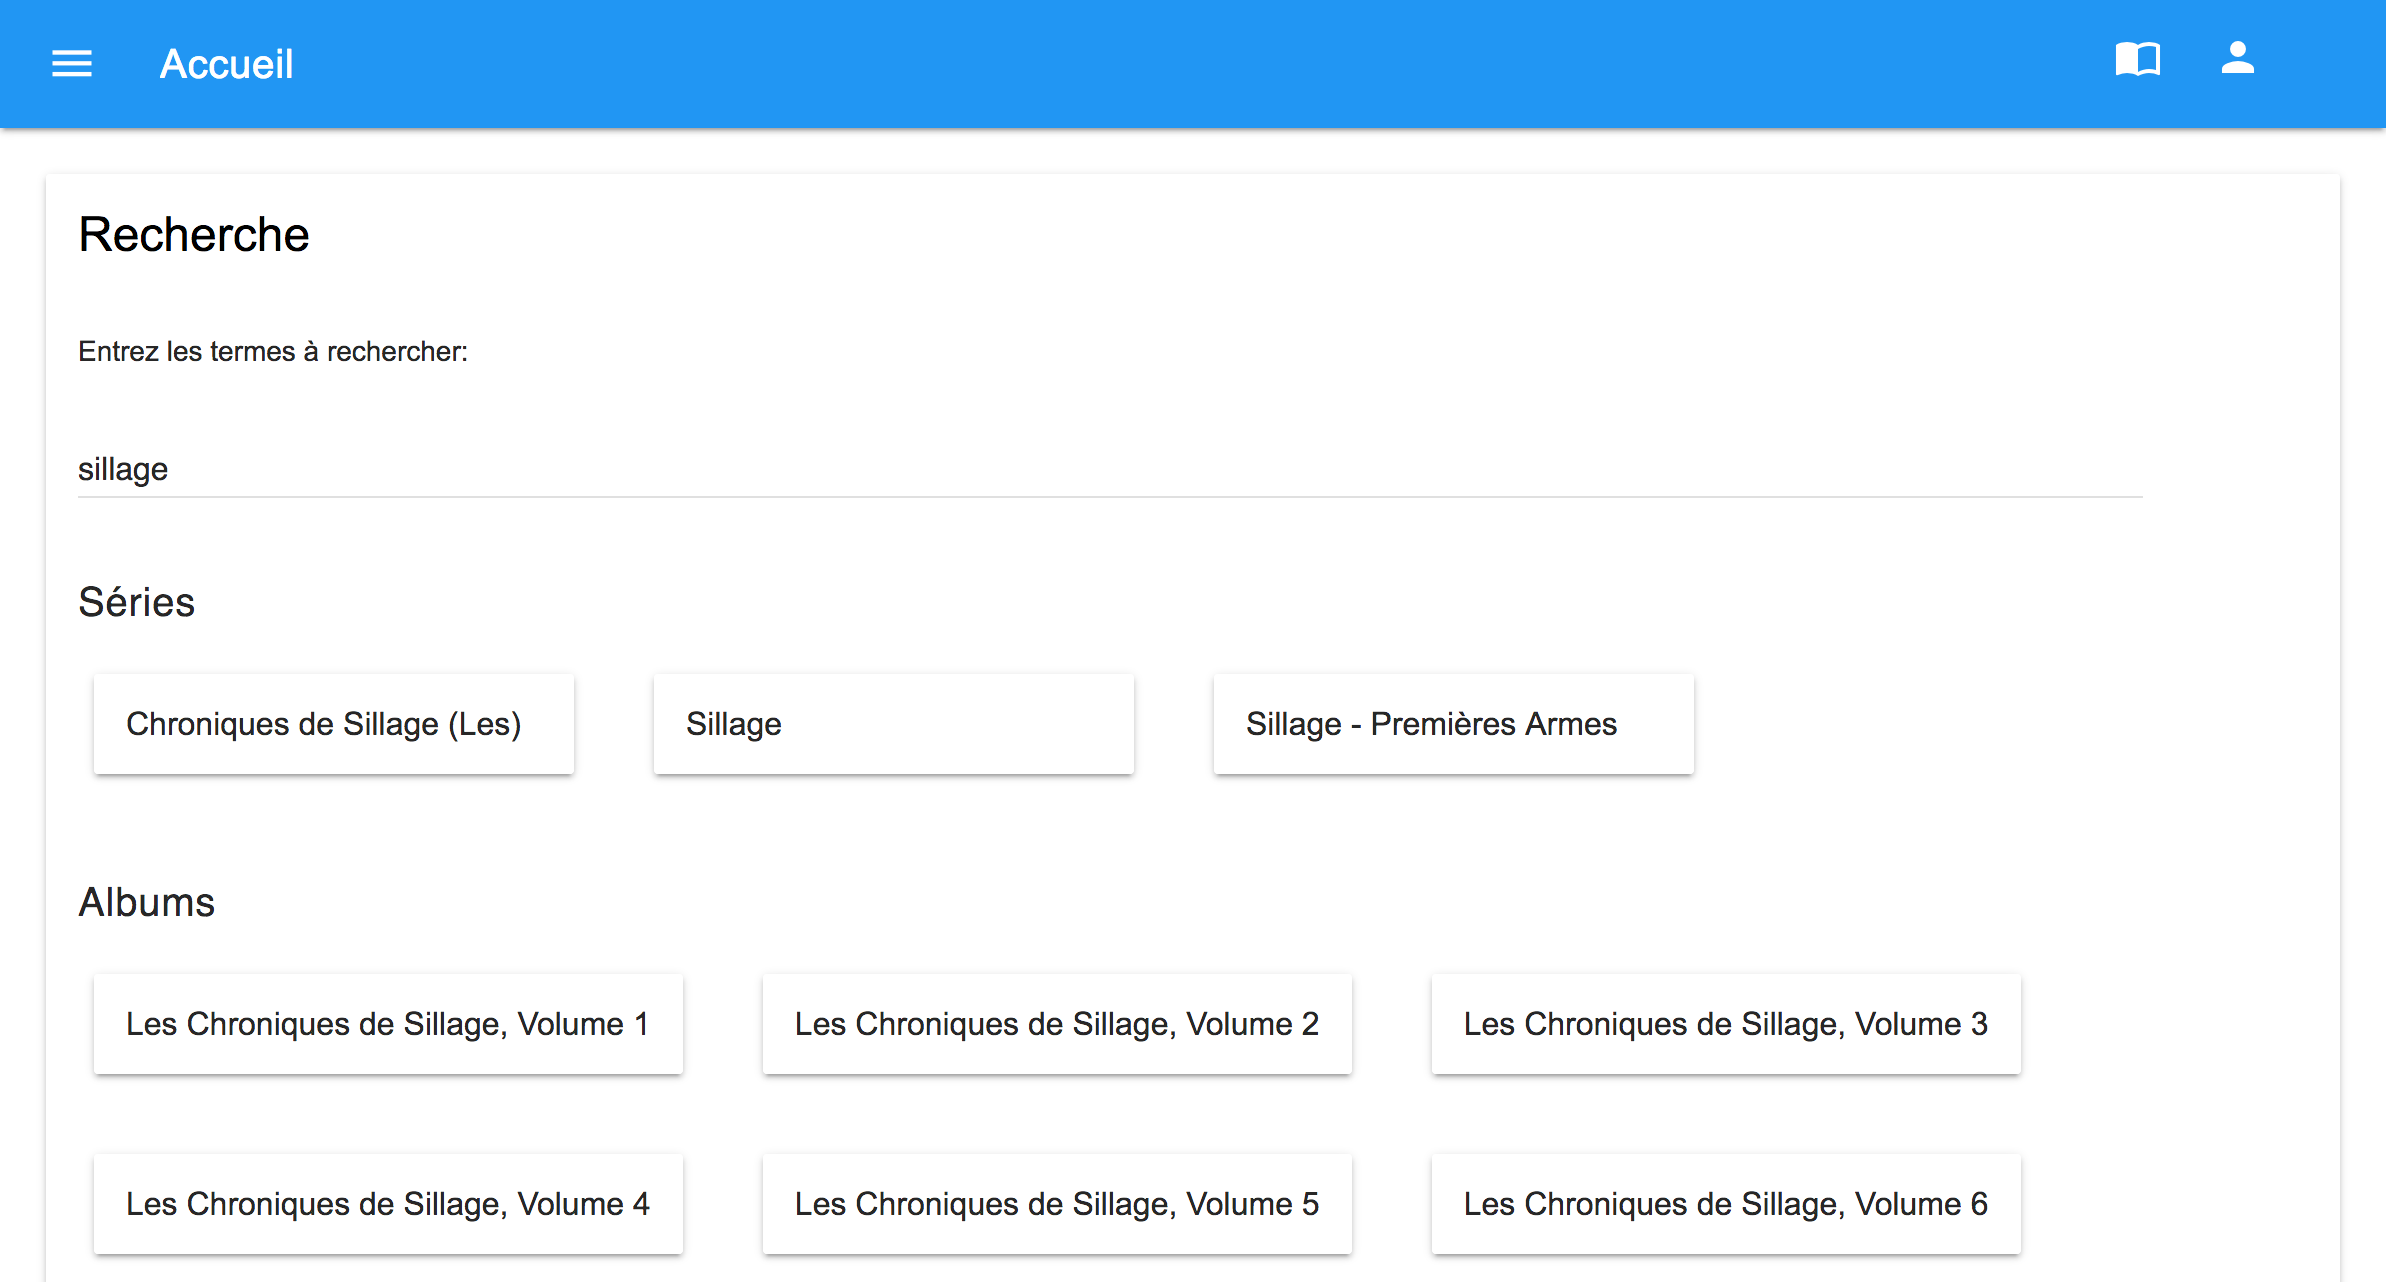Click the Accueil header title
The height and width of the screenshot is (1282, 2386).
[x=227, y=64]
